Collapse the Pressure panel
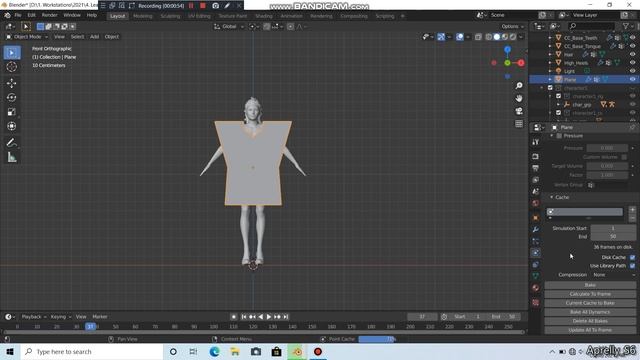This screenshot has width=640, height=360. 552,136
